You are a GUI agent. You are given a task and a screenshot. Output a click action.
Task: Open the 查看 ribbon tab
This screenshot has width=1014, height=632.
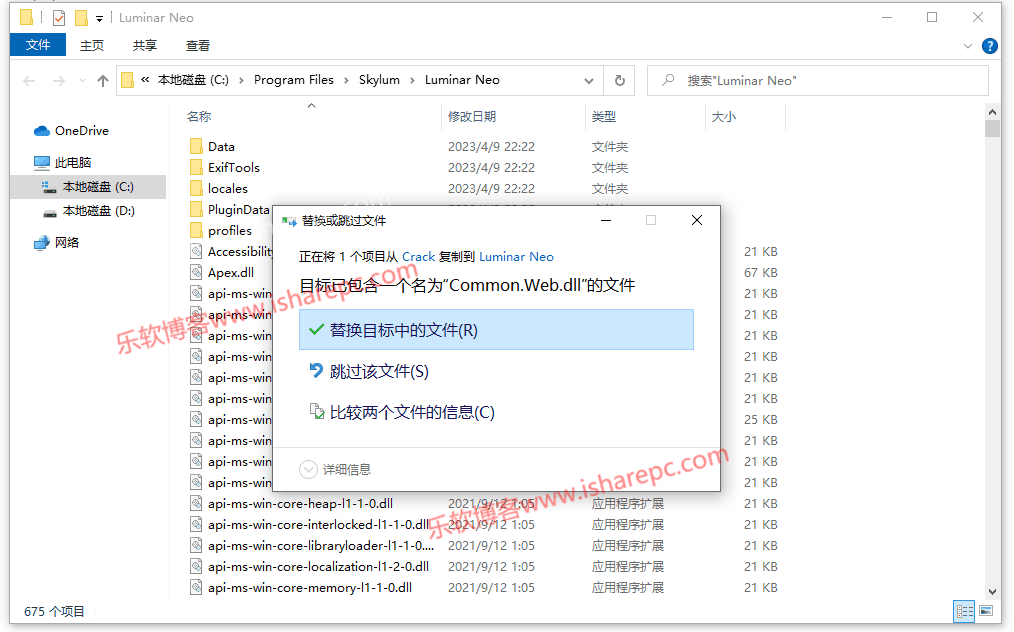pyautogui.click(x=198, y=45)
